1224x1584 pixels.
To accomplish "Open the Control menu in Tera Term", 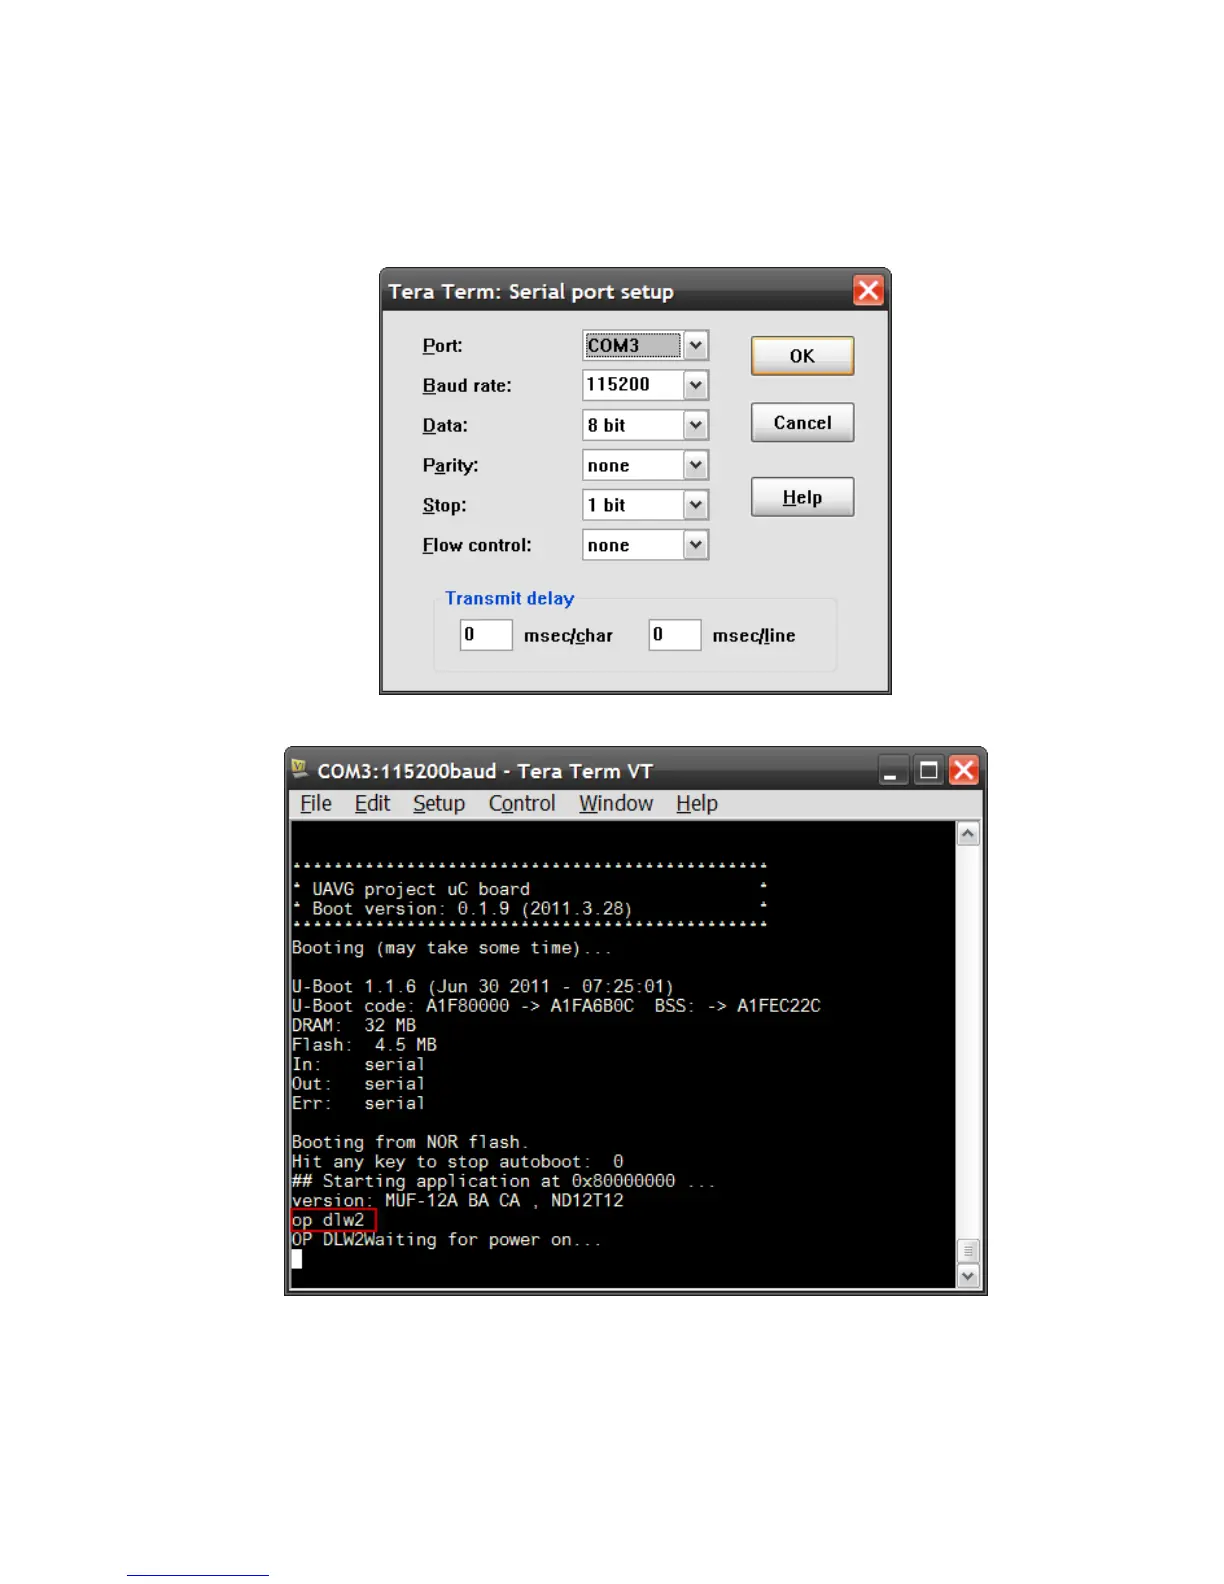I will pos(522,803).
